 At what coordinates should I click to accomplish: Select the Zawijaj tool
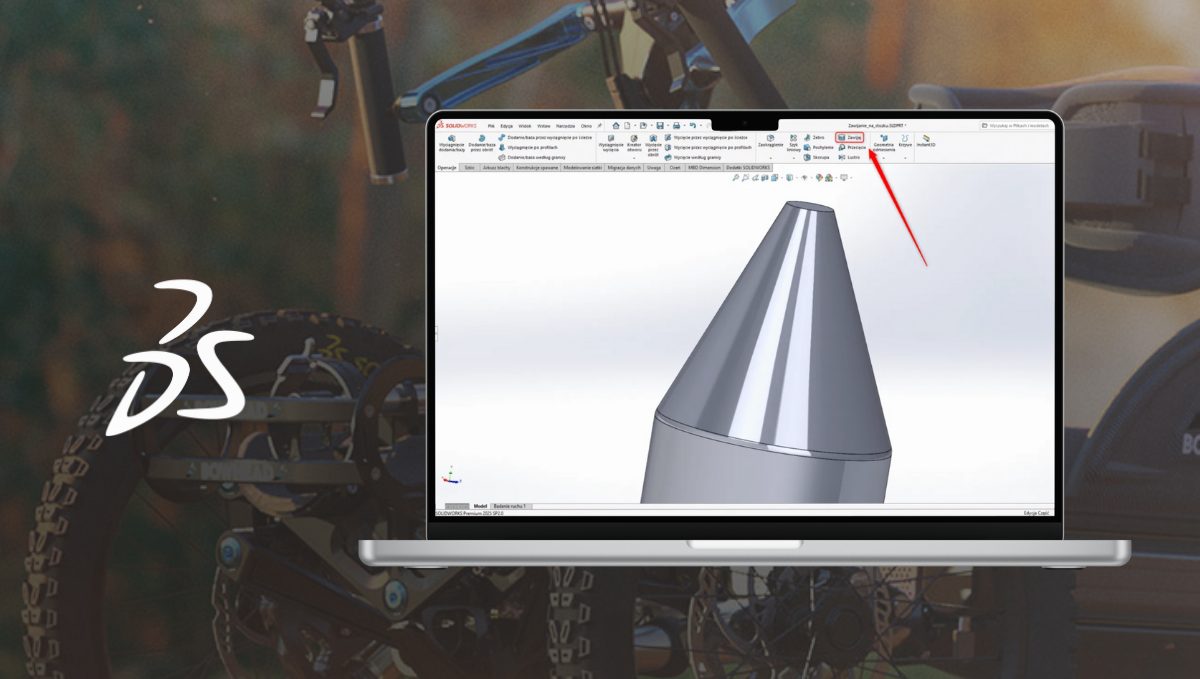click(850, 137)
